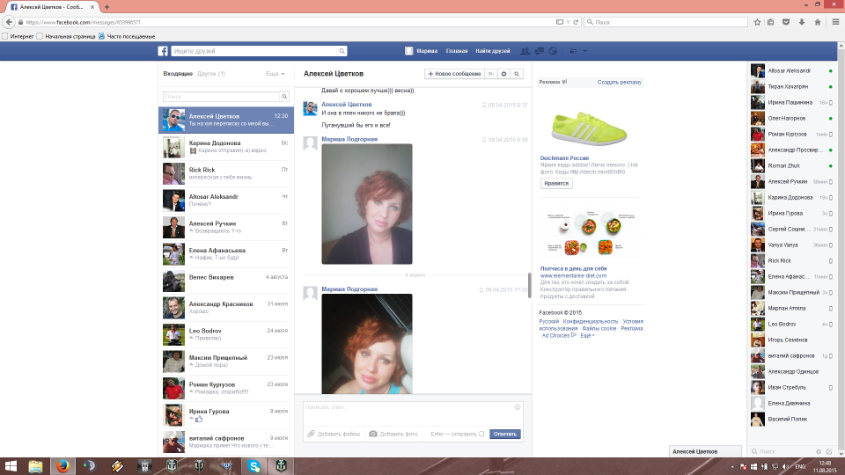845x475 pixels.
Task: Click the gear actions icon for the conversation
Action: (x=504, y=74)
